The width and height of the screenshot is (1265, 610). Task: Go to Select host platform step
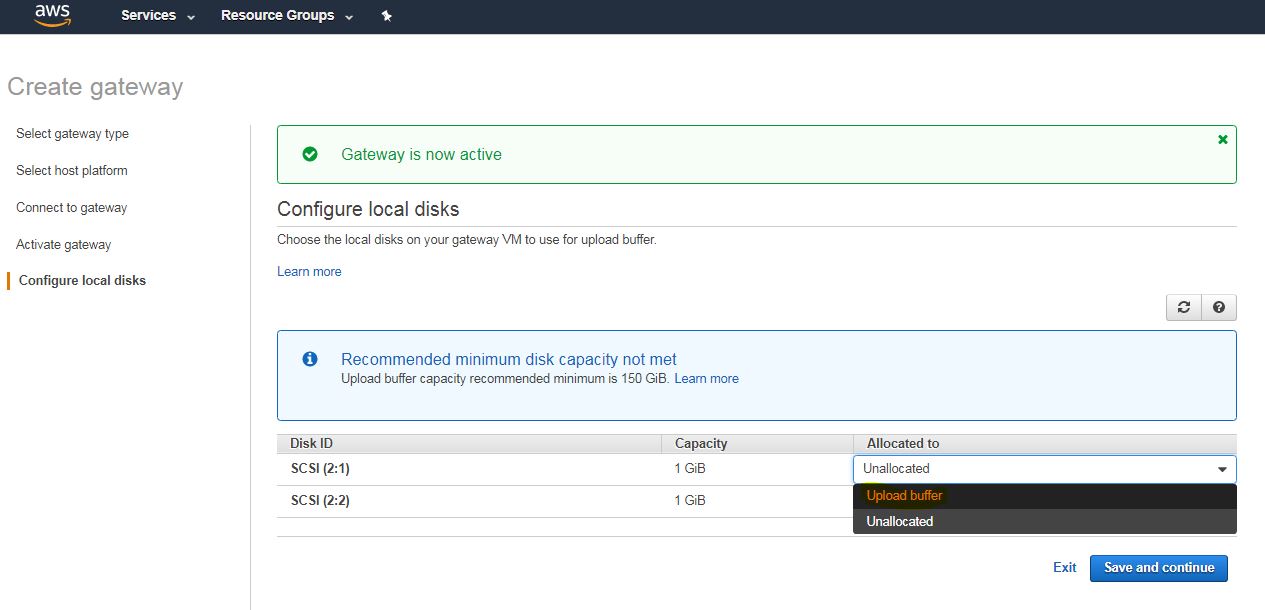[72, 171]
